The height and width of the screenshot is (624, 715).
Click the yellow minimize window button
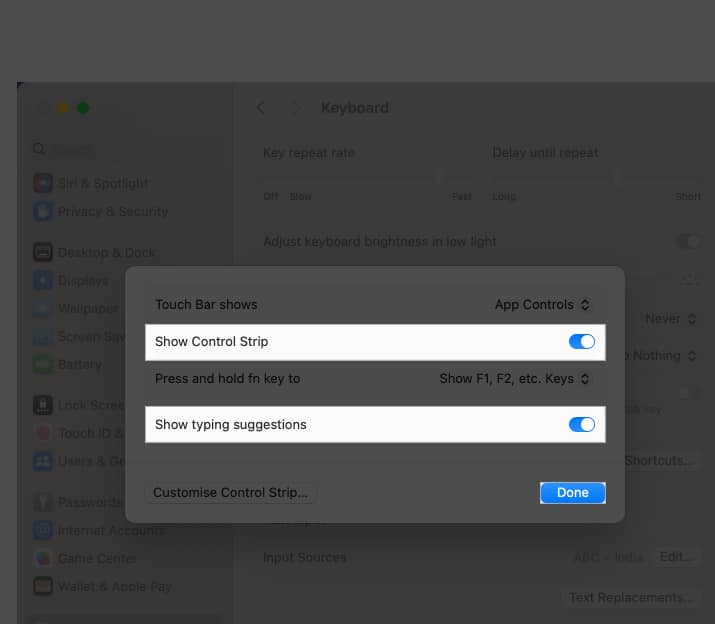coord(63,108)
